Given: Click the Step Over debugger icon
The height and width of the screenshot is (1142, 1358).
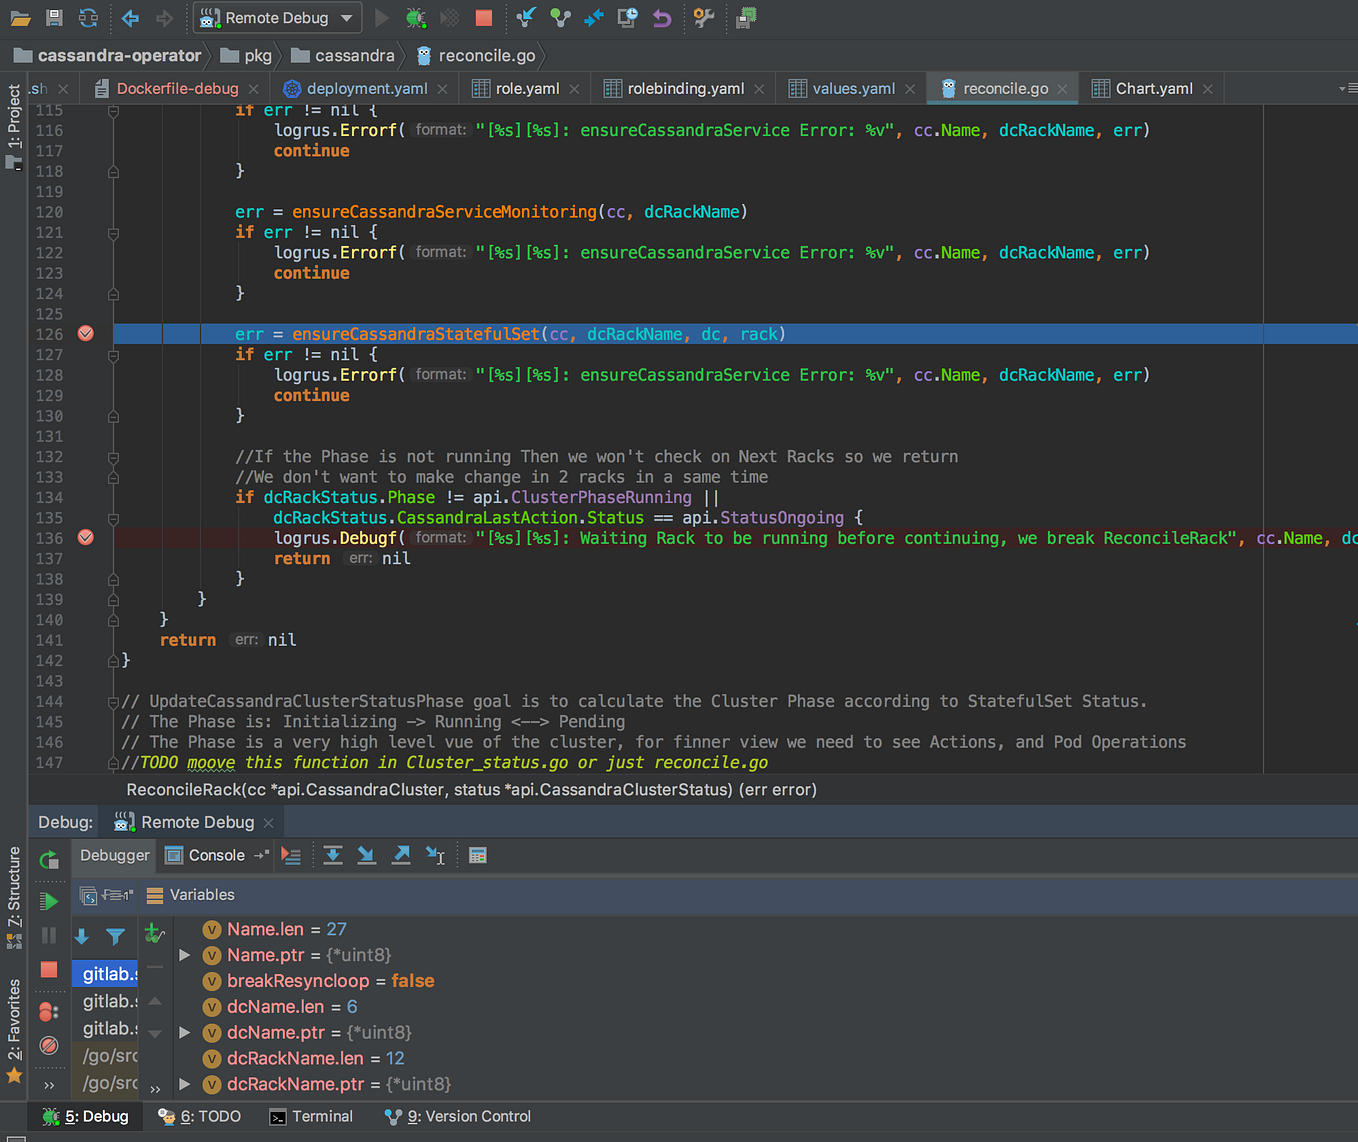Looking at the screenshot, I should click(x=333, y=855).
